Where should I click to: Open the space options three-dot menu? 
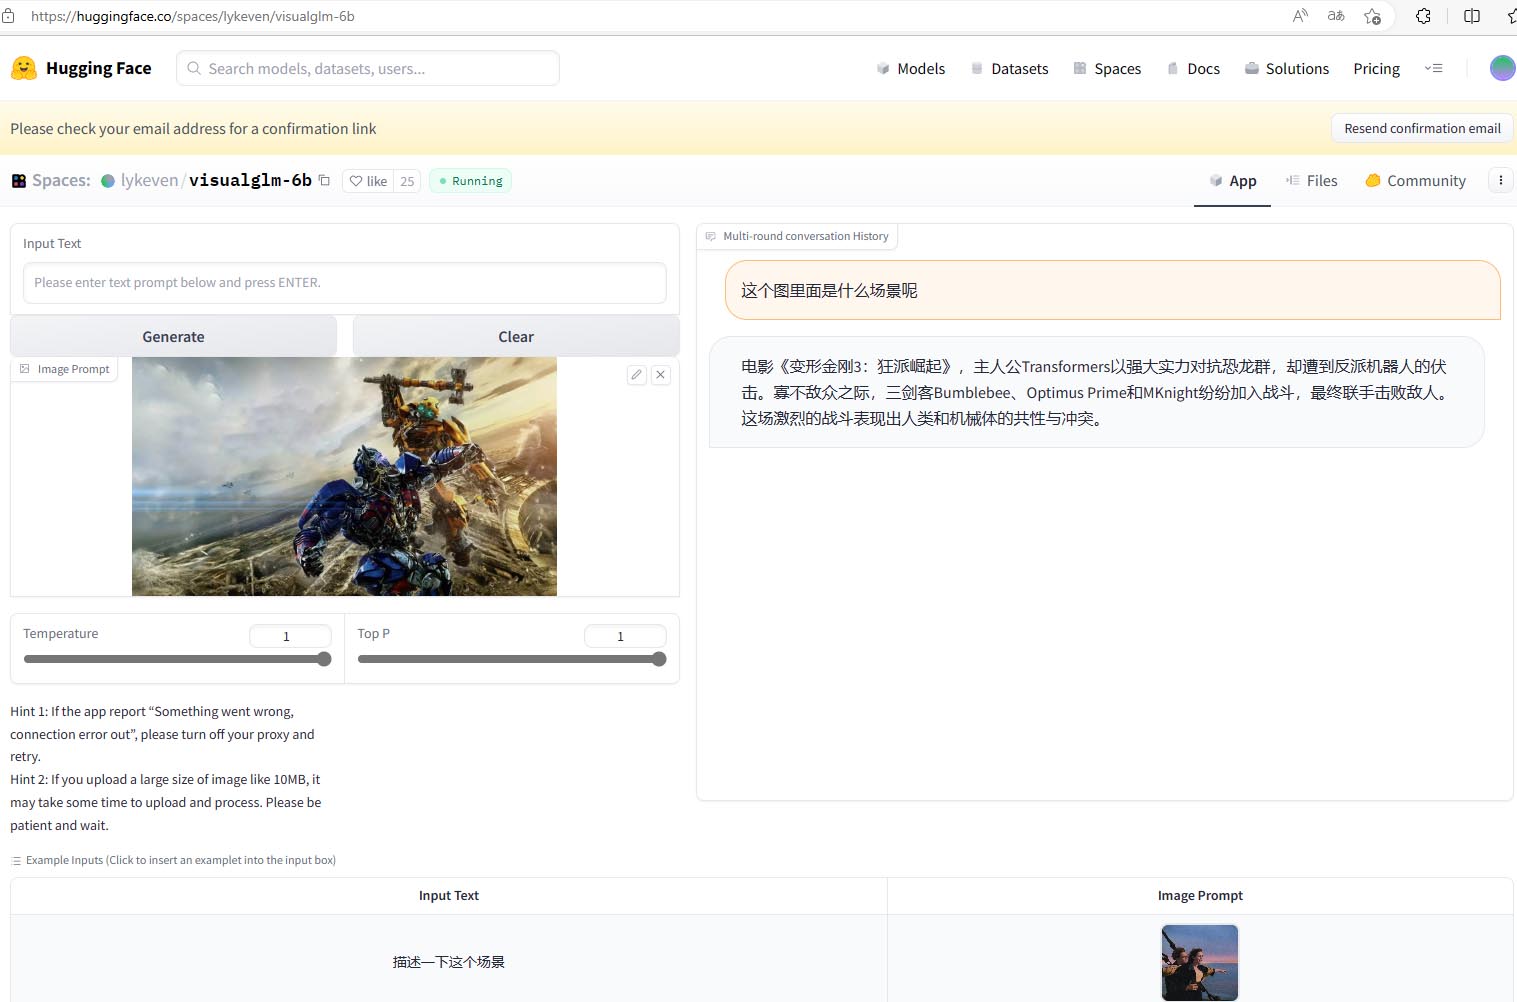1500,180
